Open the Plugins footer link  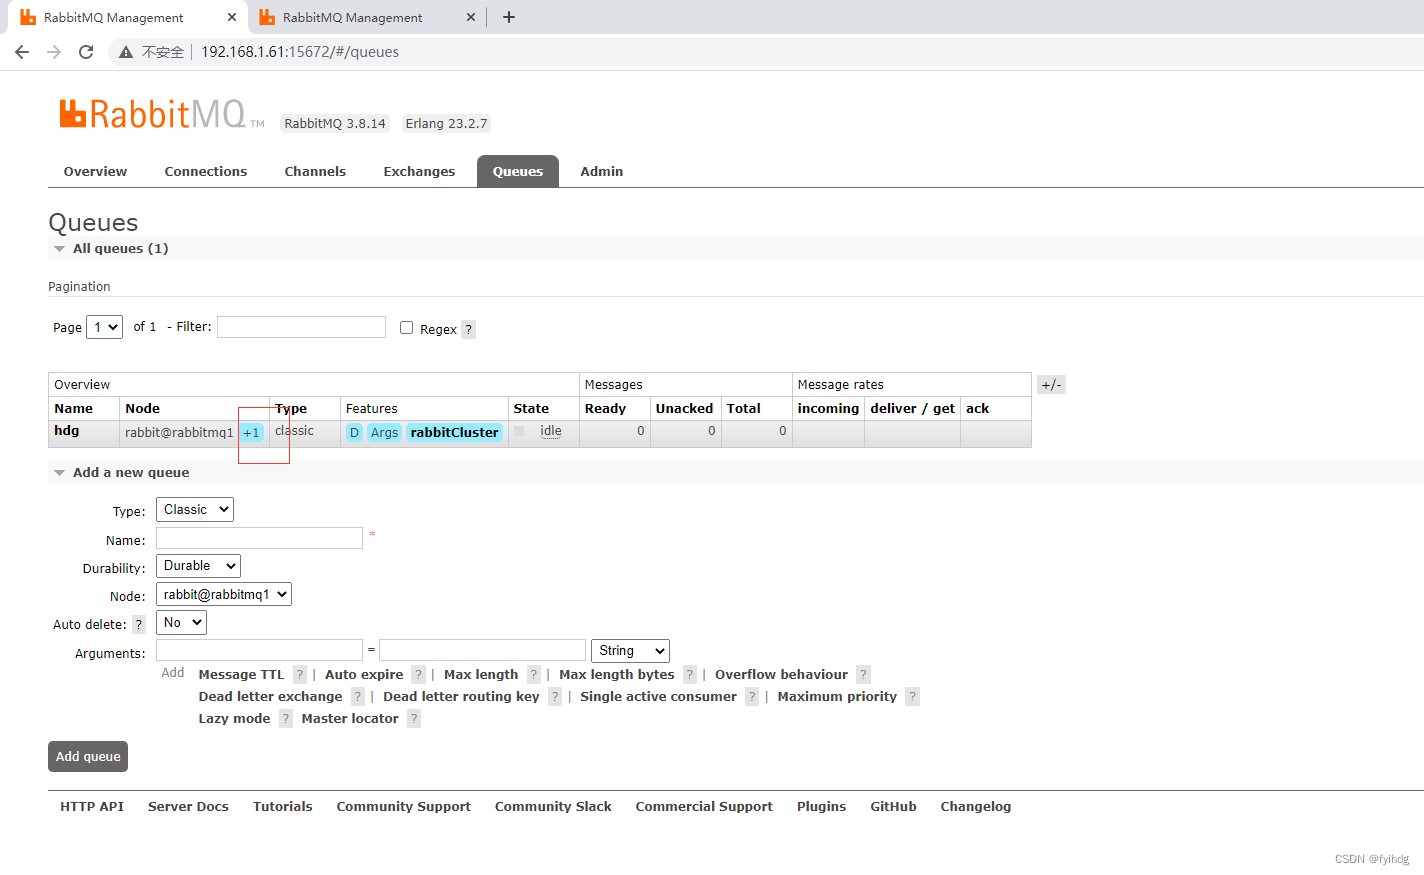[822, 807]
